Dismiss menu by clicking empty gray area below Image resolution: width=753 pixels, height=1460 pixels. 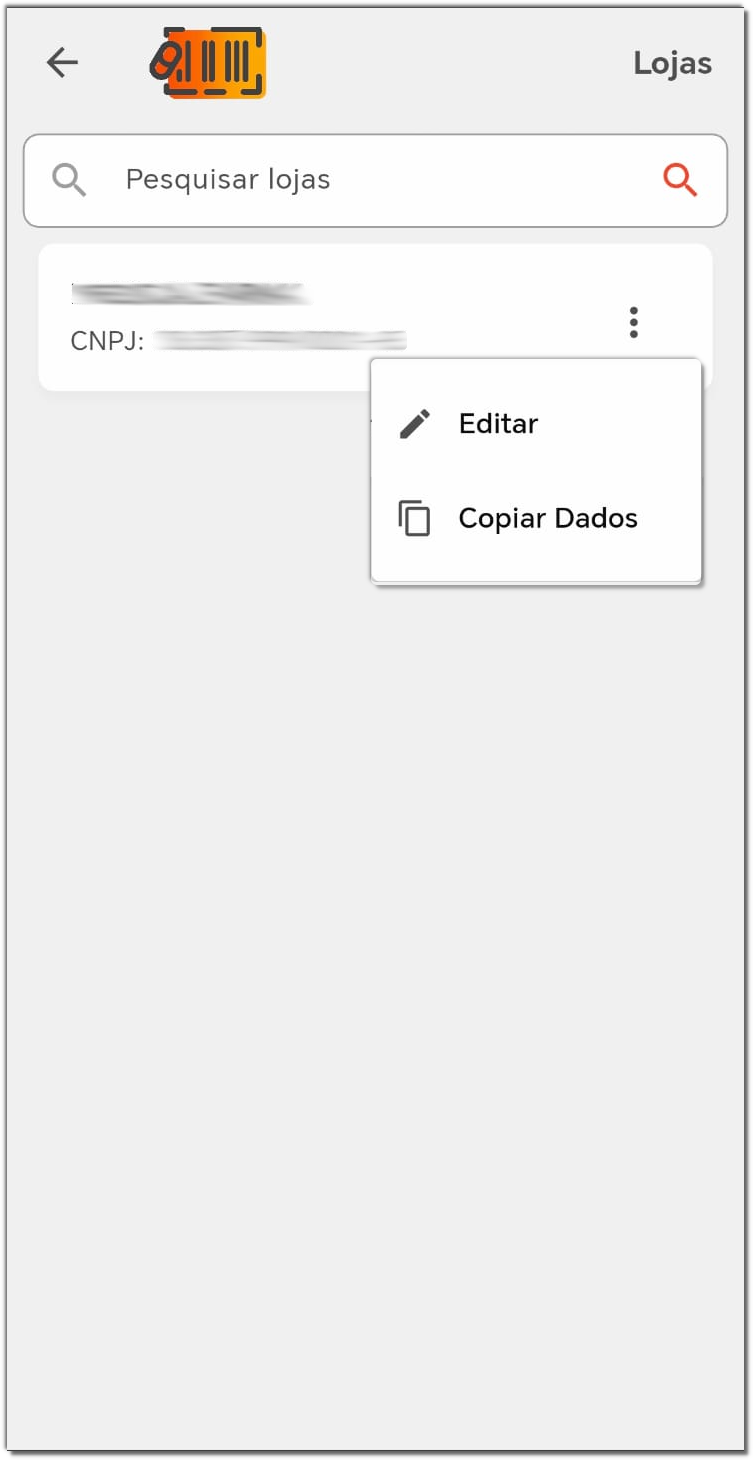[x=376, y=900]
